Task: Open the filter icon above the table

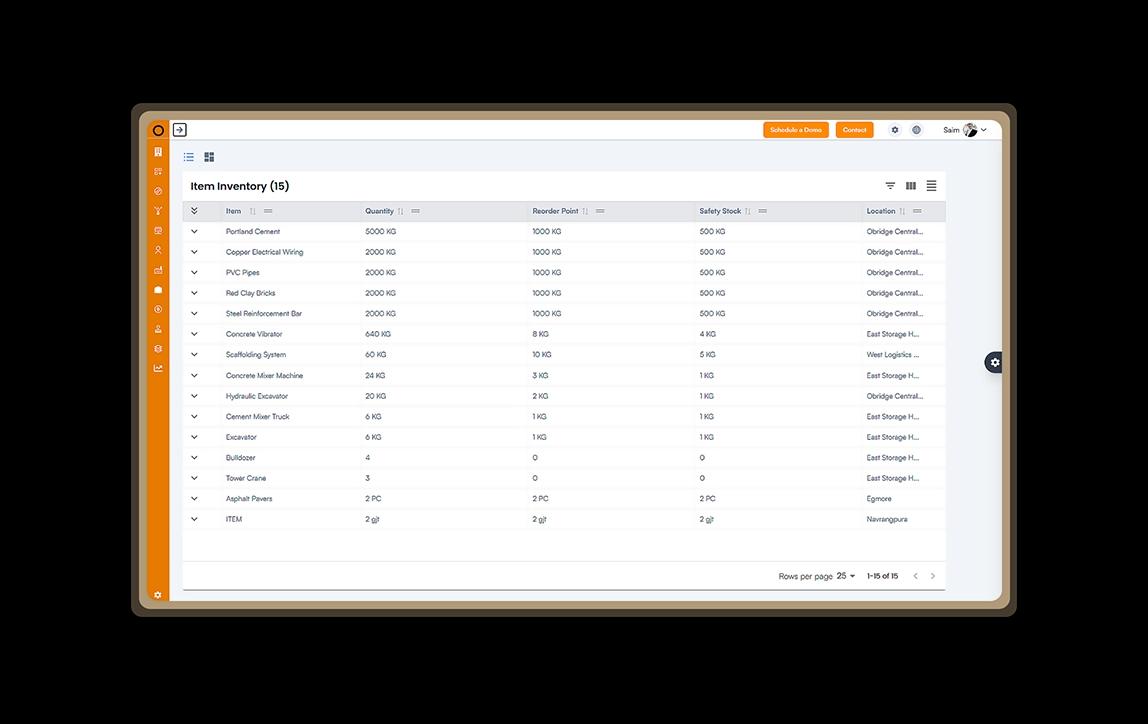Action: click(889, 185)
